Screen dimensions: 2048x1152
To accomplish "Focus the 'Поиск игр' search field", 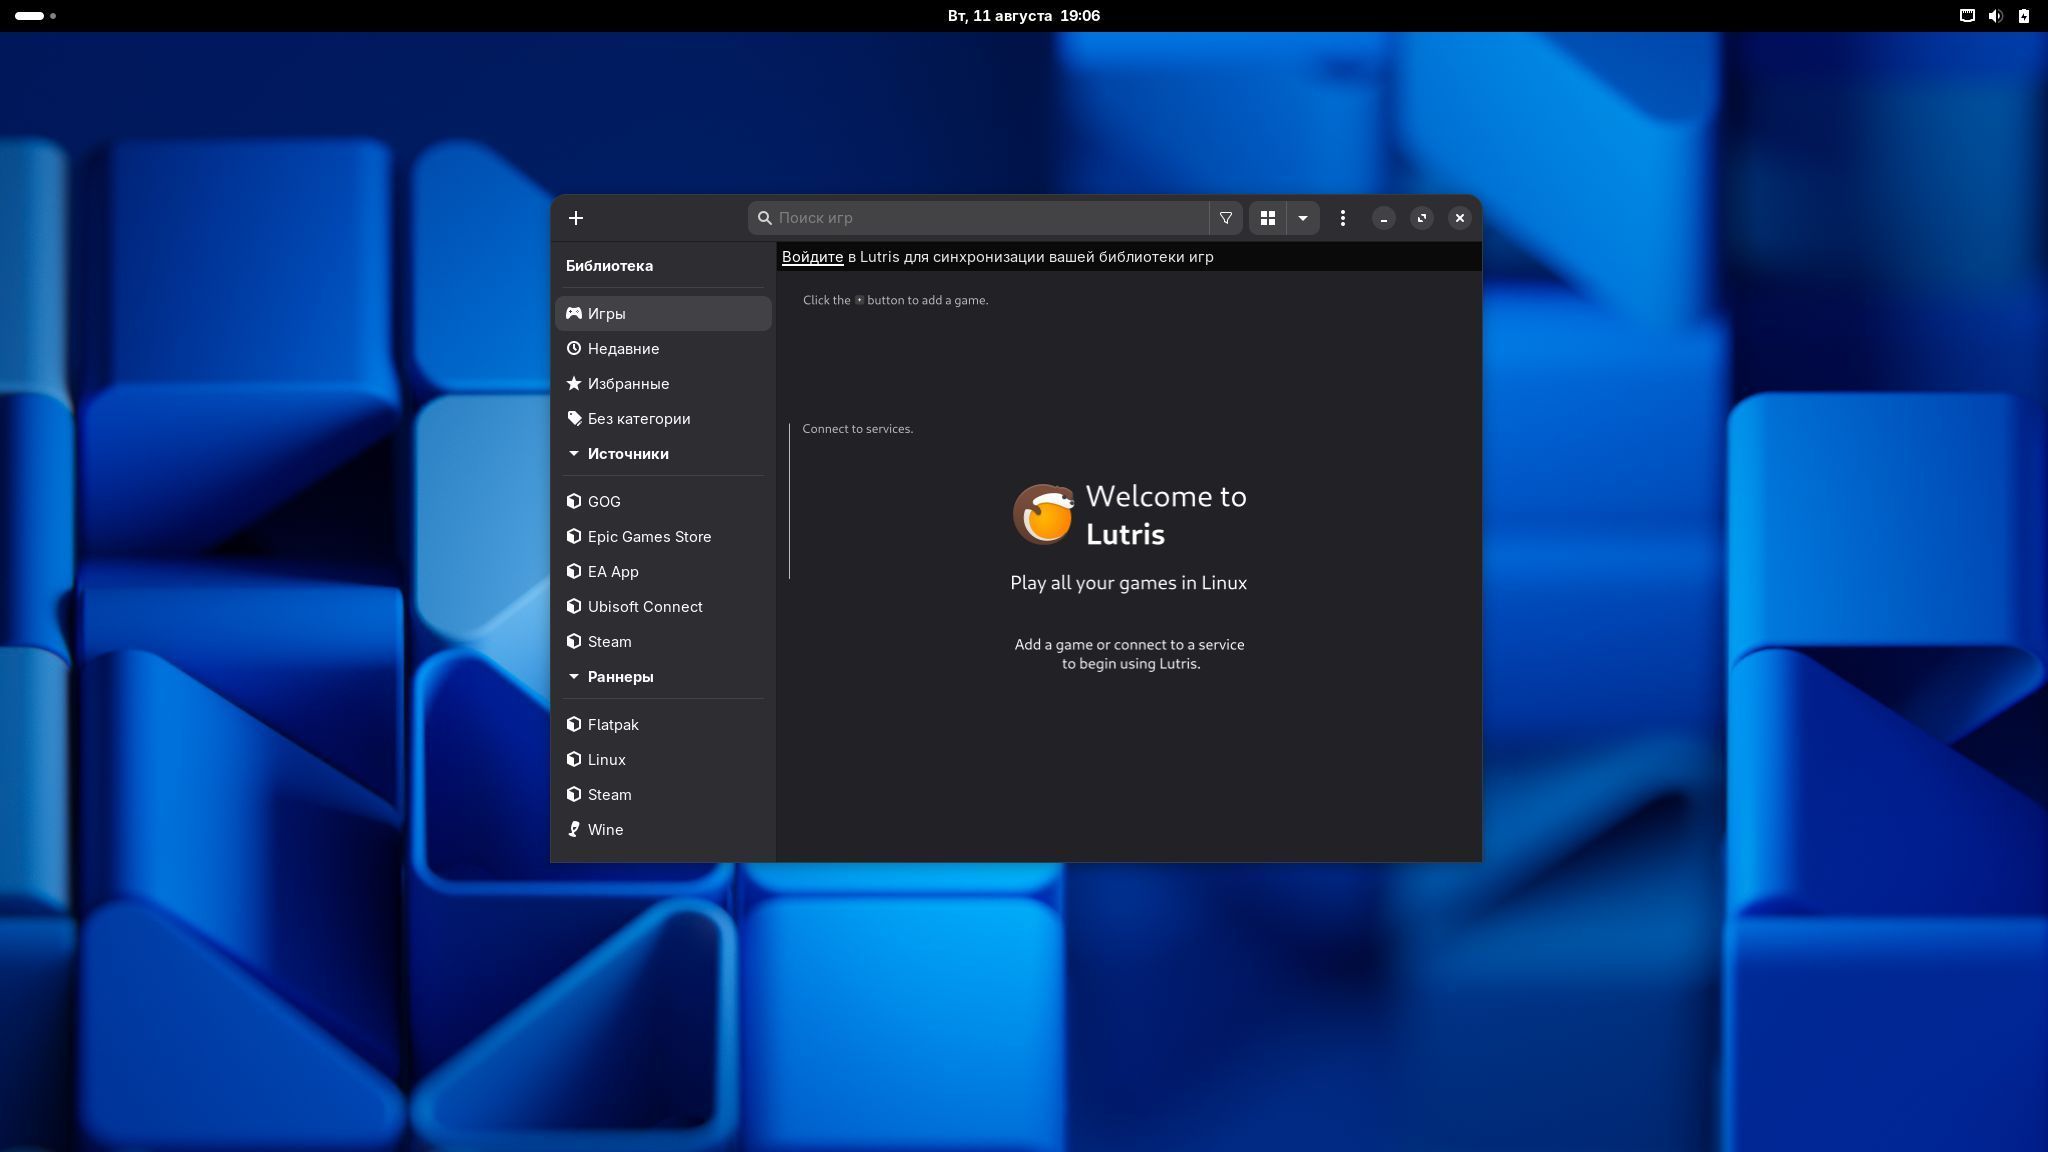I will coord(978,218).
